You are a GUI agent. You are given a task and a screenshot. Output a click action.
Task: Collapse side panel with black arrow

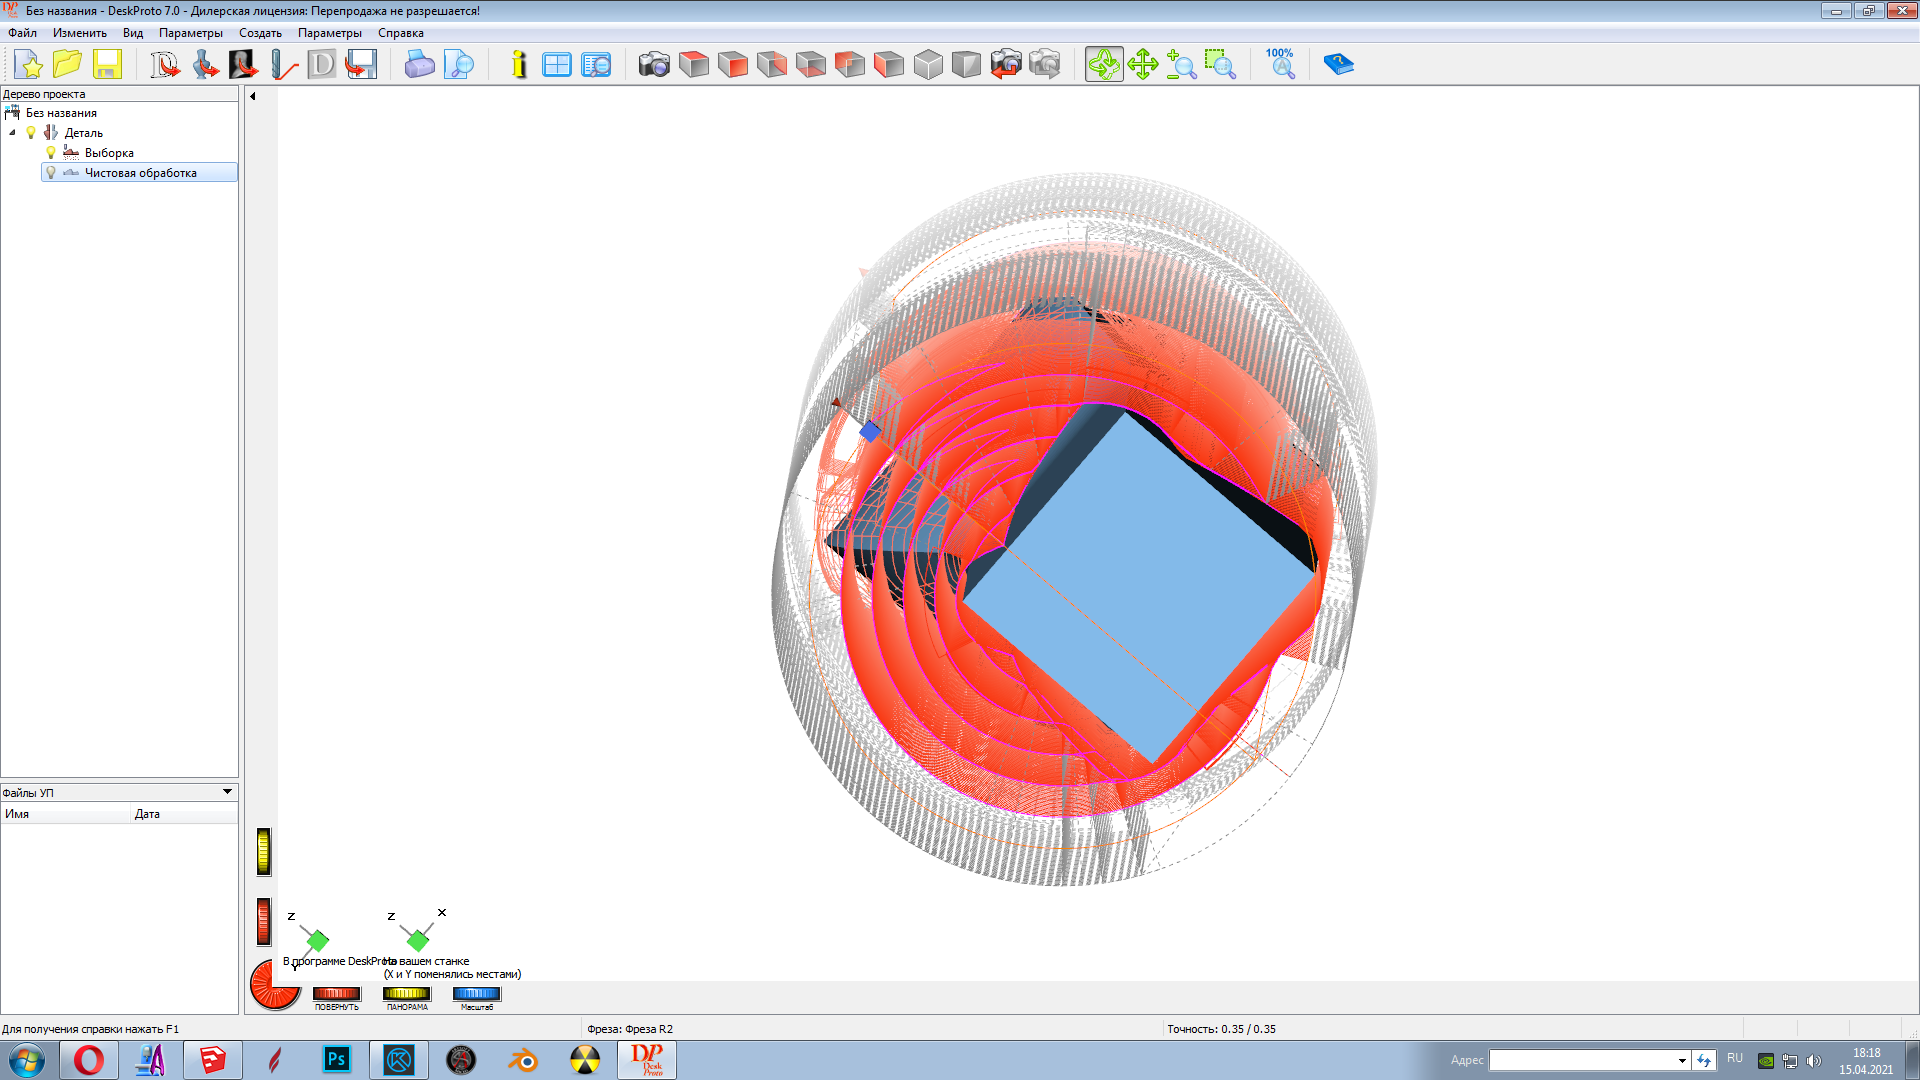(x=253, y=97)
